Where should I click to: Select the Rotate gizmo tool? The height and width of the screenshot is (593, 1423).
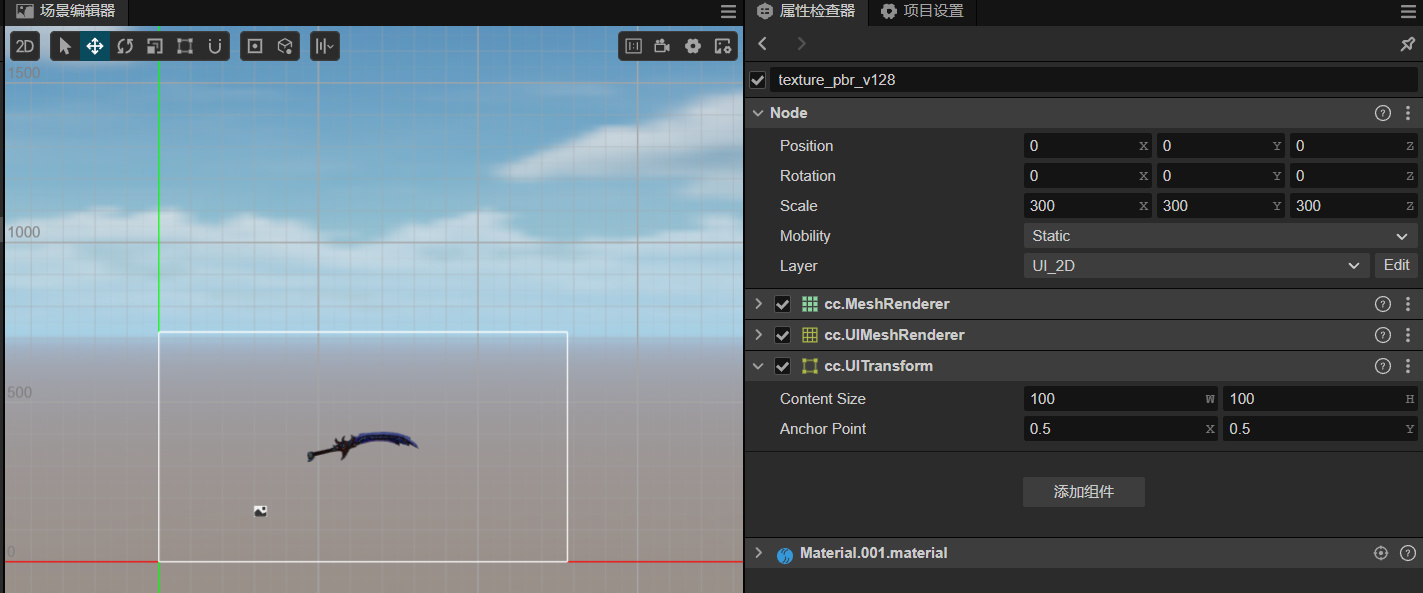[x=125, y=46]
